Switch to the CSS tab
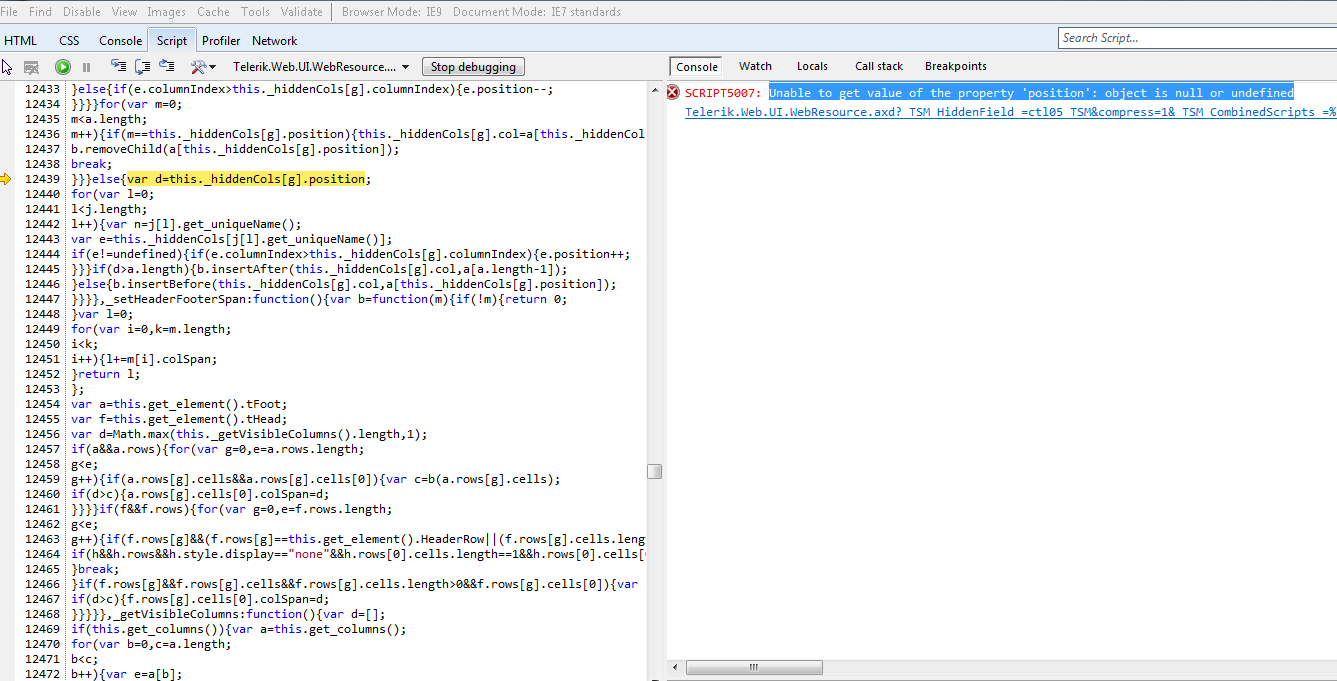Screen dimensions: 1337x681 pyautogui.click(x=69, y=41)
